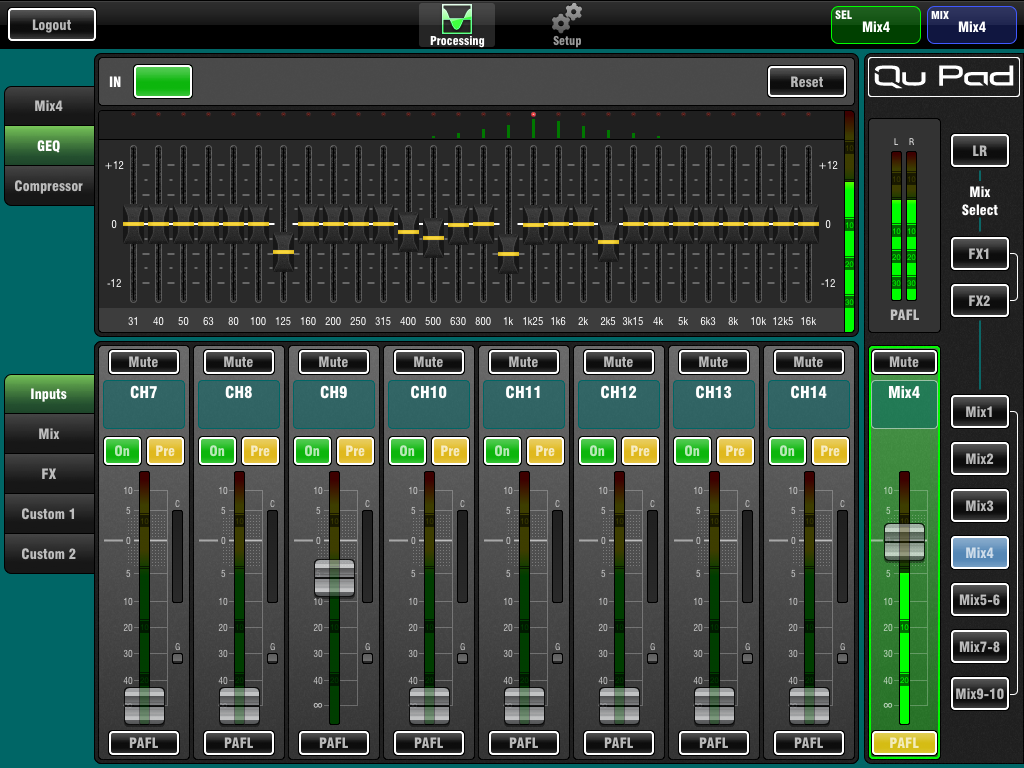The width and height of the screenshot is (1024, 768).
Task: Click the Logout button
Action: [52, 25]
